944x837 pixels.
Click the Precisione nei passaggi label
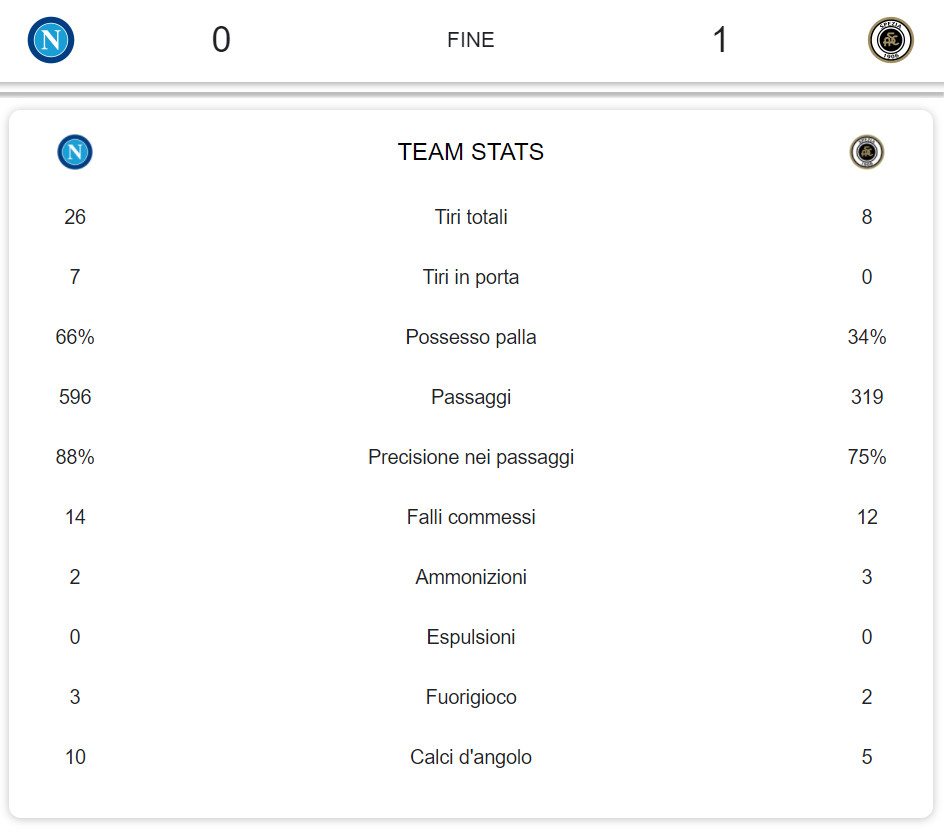(x=471, y=457)
